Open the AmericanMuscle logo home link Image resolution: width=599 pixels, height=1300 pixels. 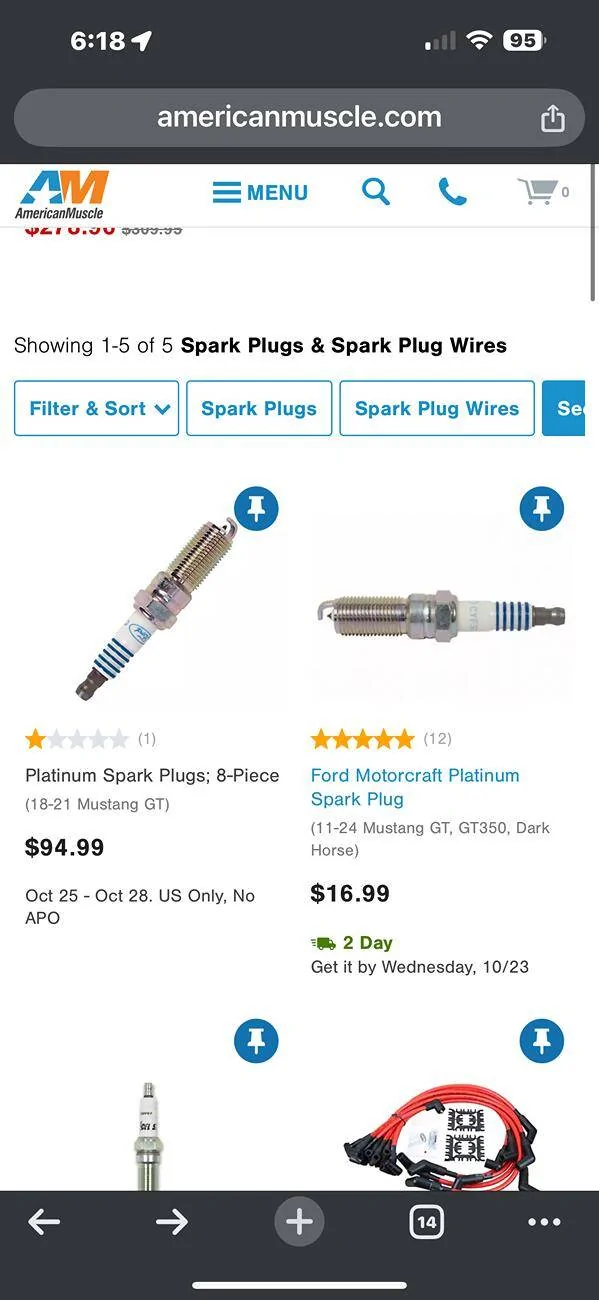61,193
